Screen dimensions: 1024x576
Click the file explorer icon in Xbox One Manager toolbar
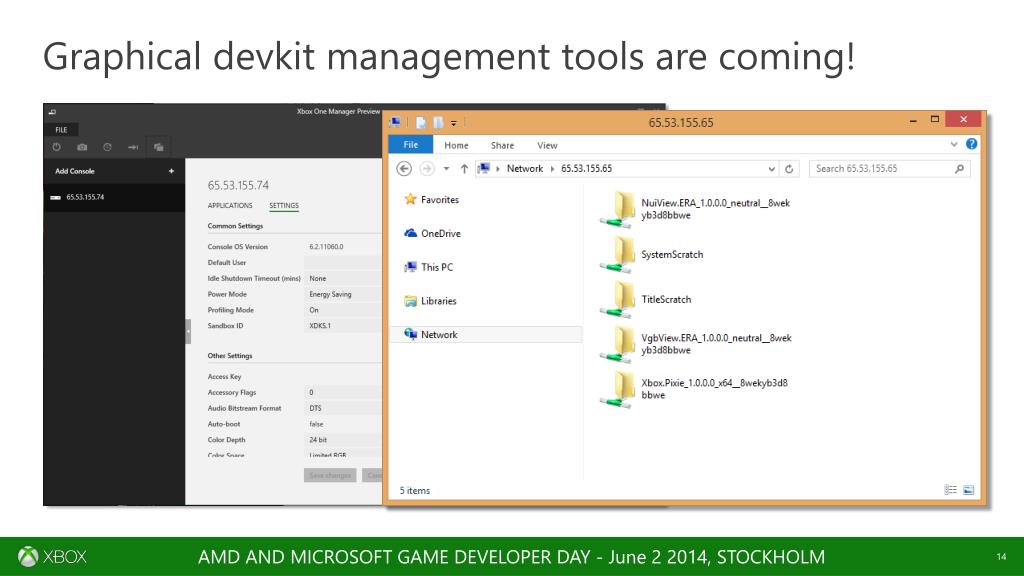tap(159, 147)
